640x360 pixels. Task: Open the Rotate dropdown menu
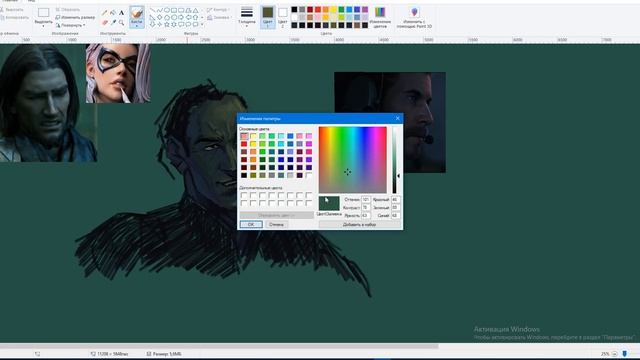[70, 25]
